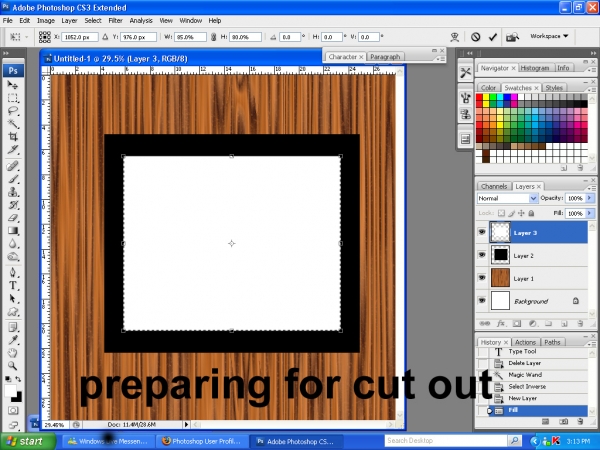The image size is (600, 450).
Task: Click the Windows Start button
Action: 27,441
